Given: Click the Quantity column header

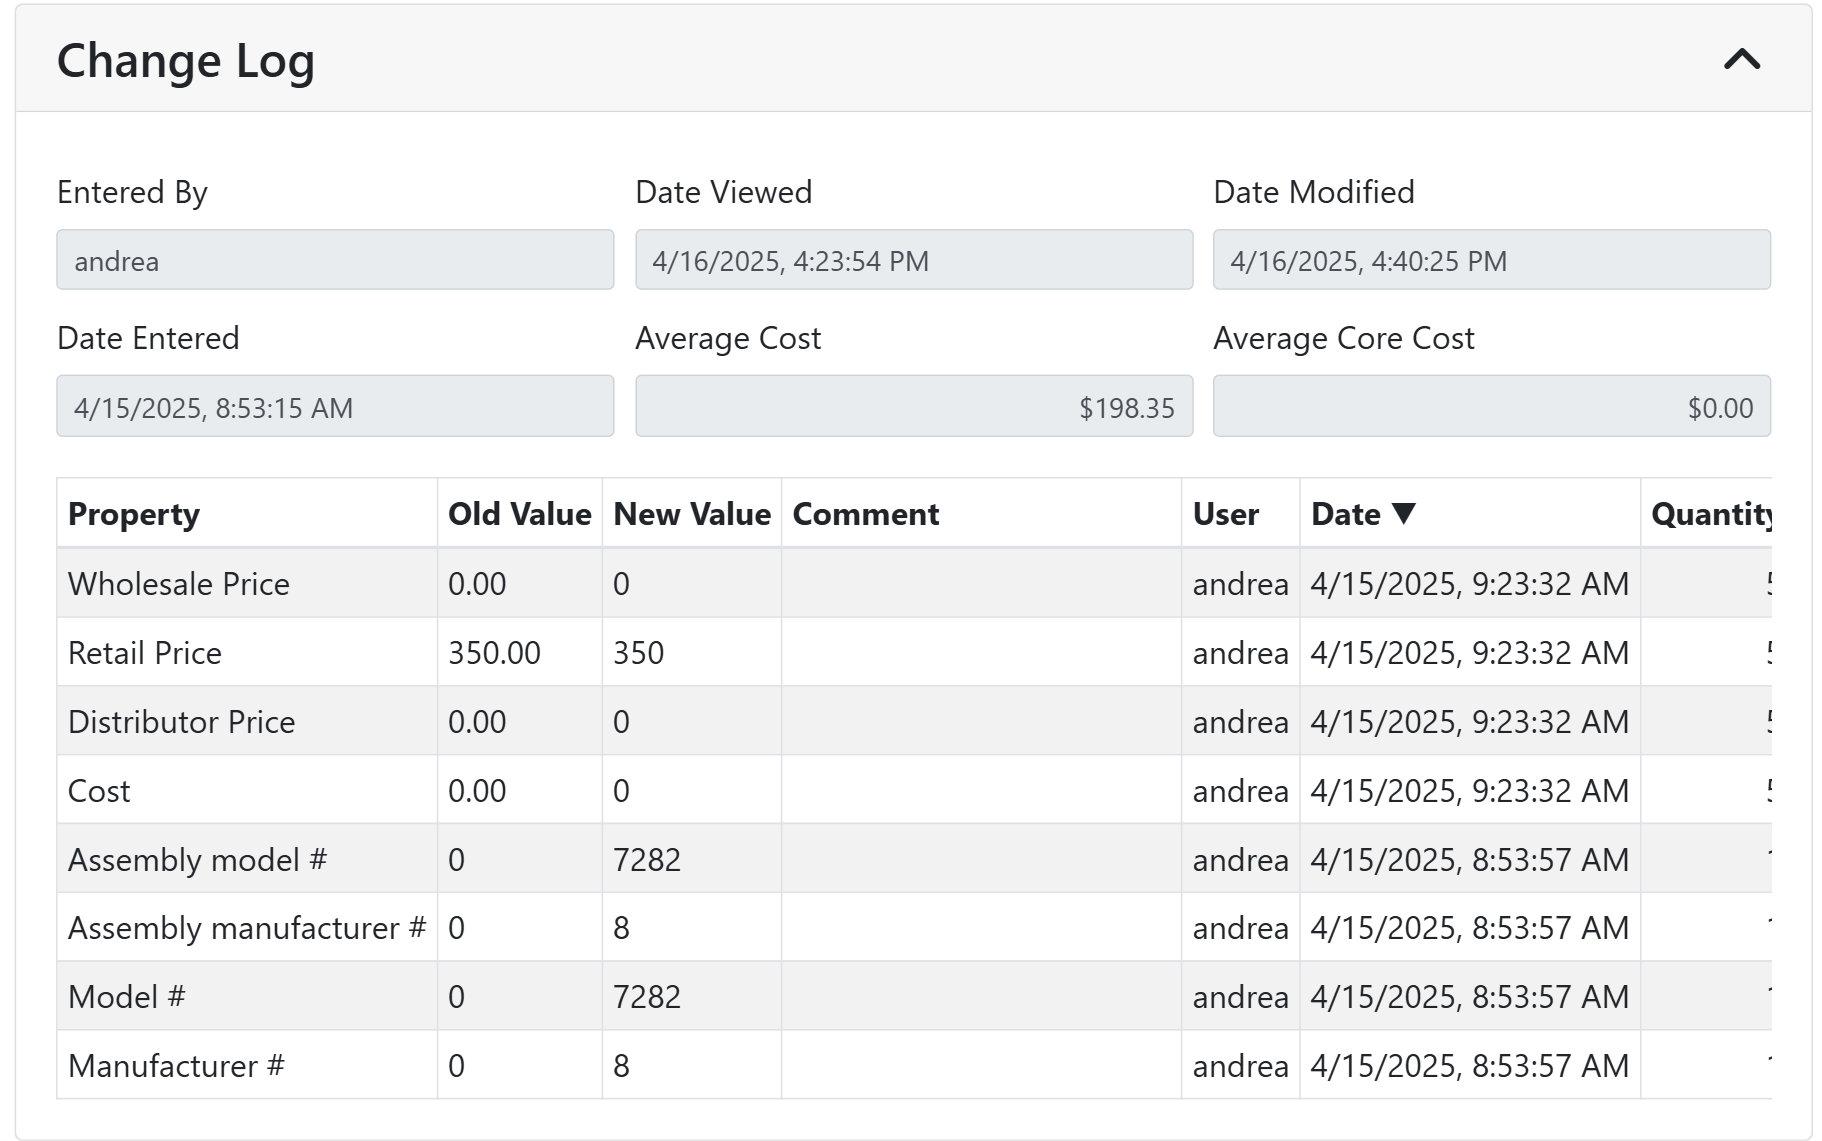Looking at the screenshot, I should point(1709,514).
